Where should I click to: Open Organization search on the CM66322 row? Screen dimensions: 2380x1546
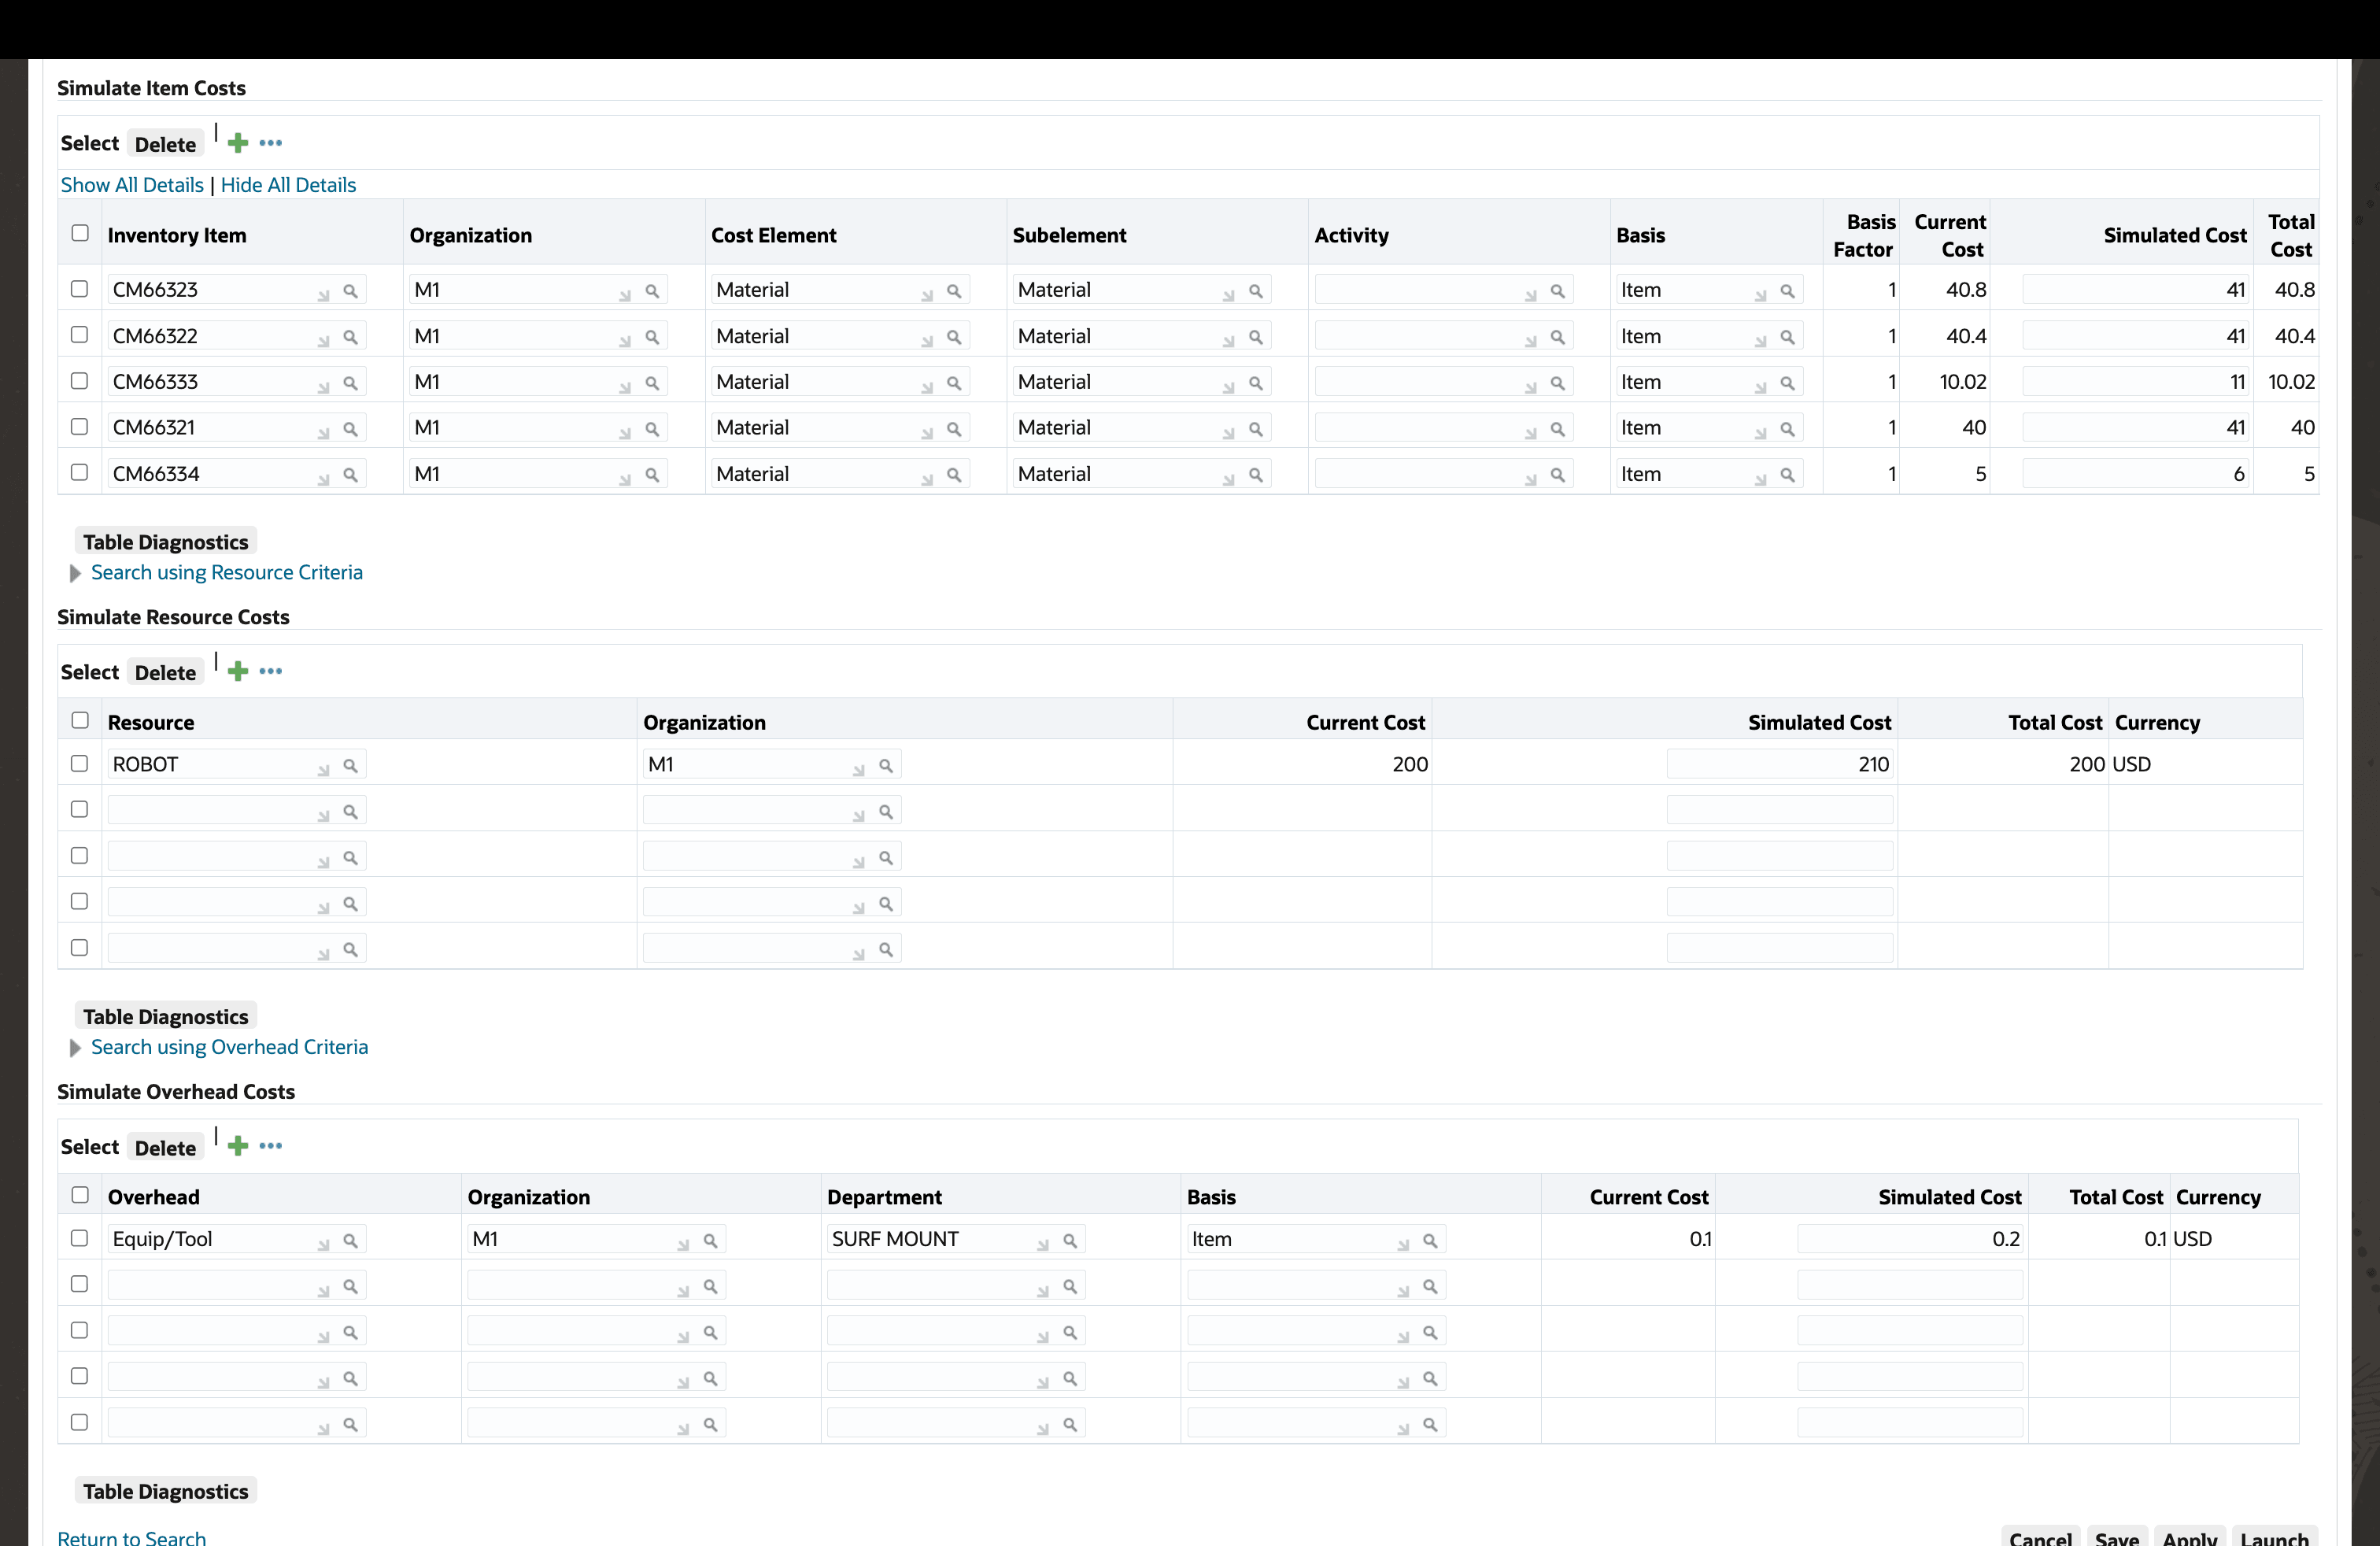[653, 337]
